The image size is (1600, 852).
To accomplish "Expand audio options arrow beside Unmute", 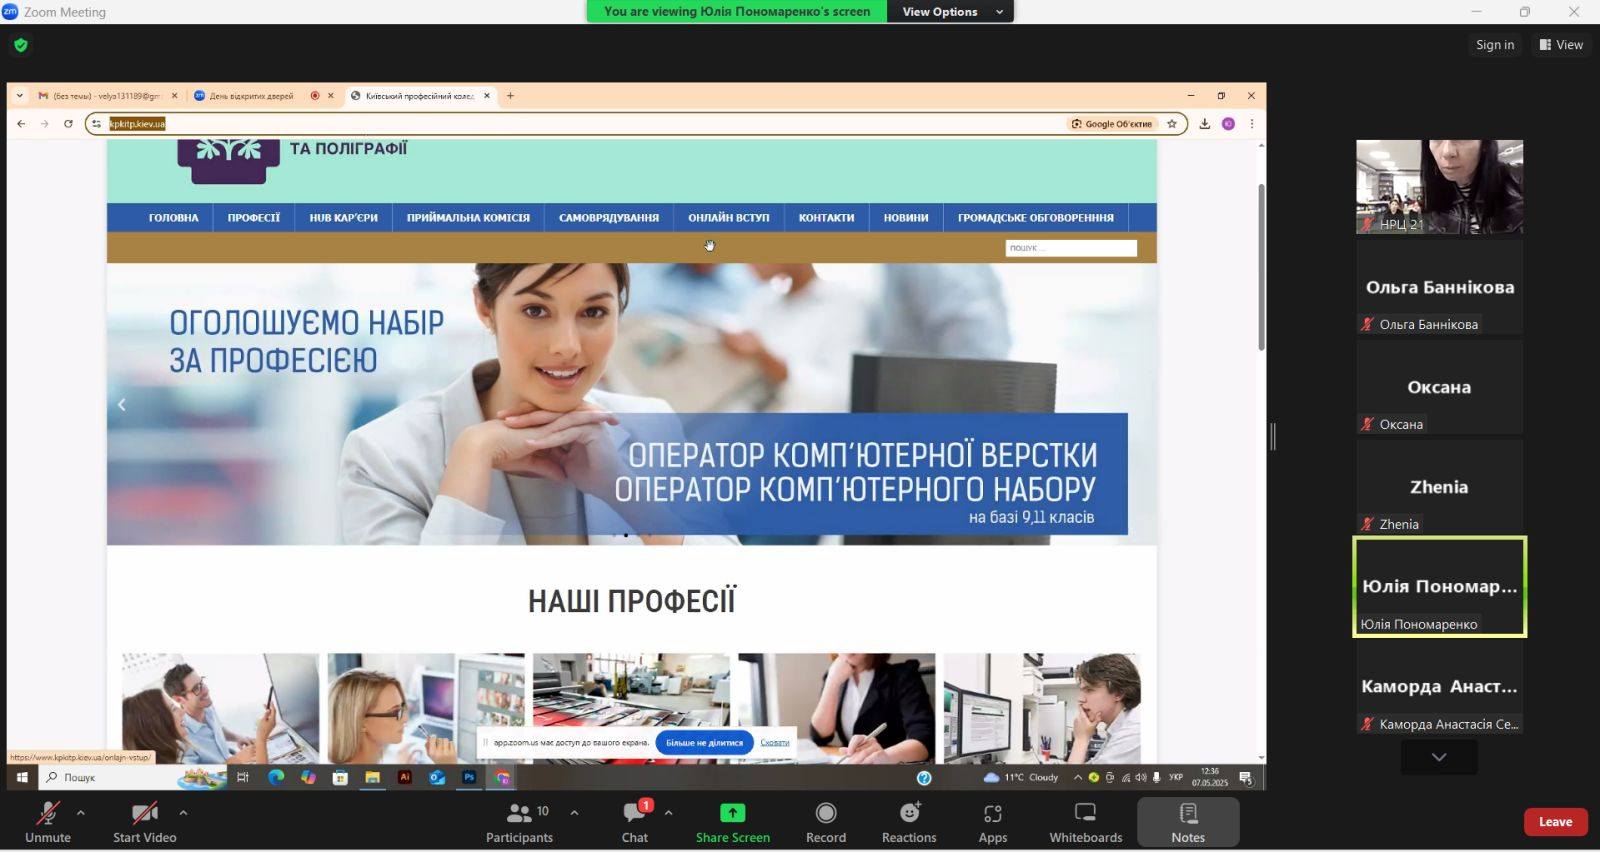I will (x=81, y=813).
